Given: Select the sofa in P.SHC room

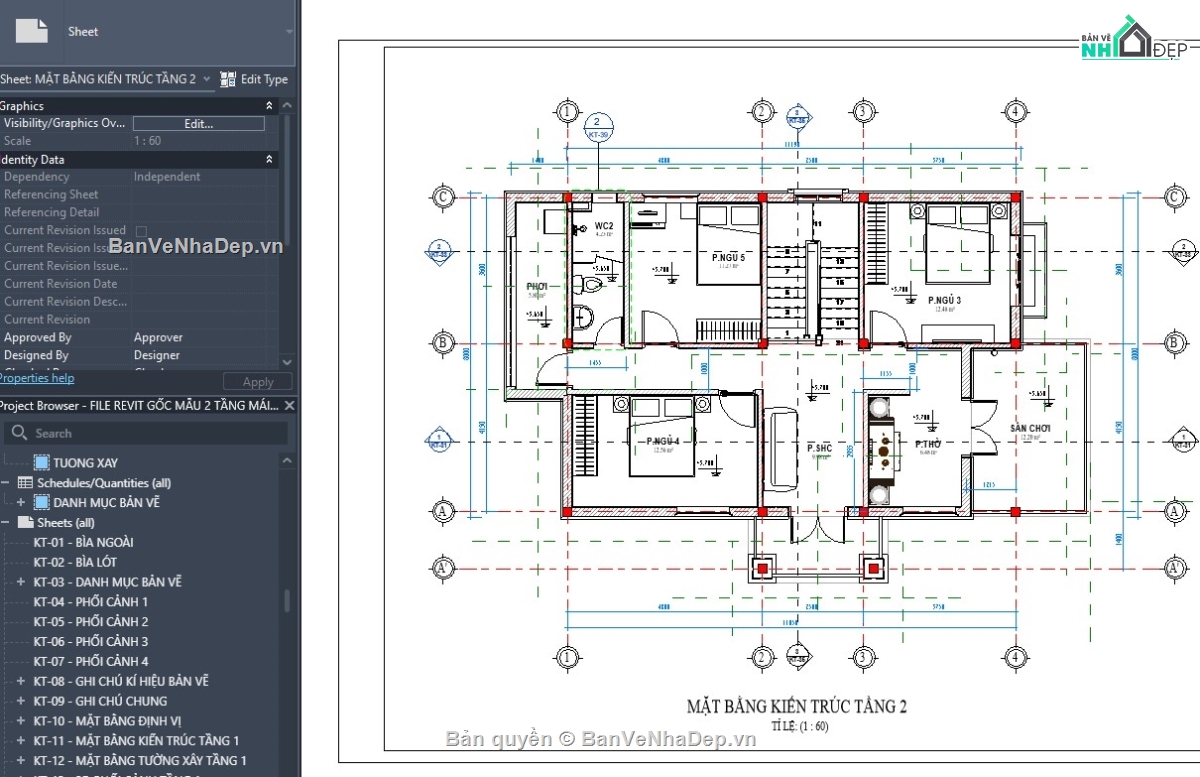Looking at the screenshot, I should pos(780,450).
